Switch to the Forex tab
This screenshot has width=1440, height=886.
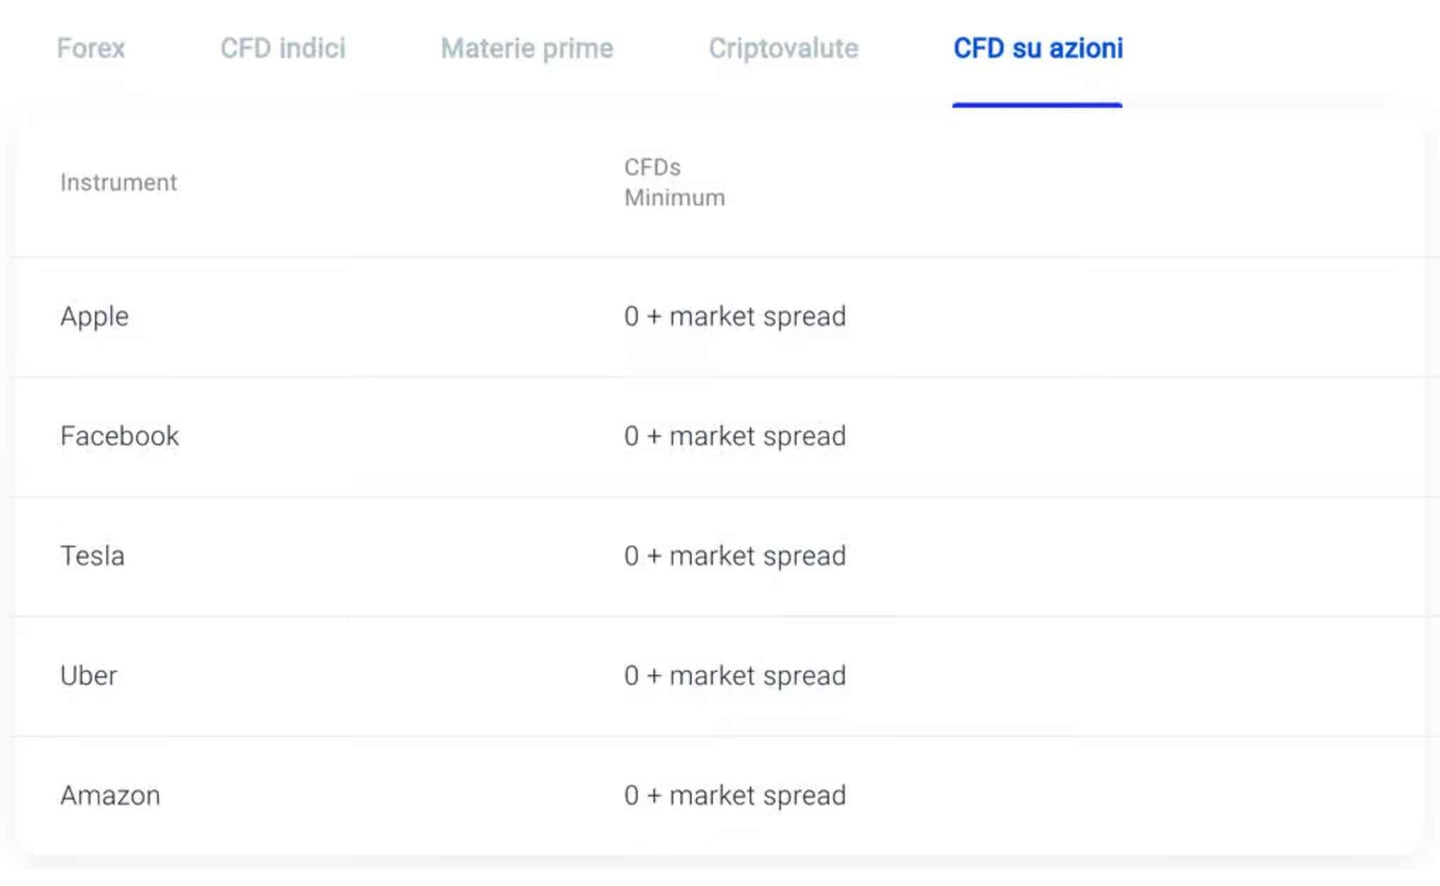[91, 48]
